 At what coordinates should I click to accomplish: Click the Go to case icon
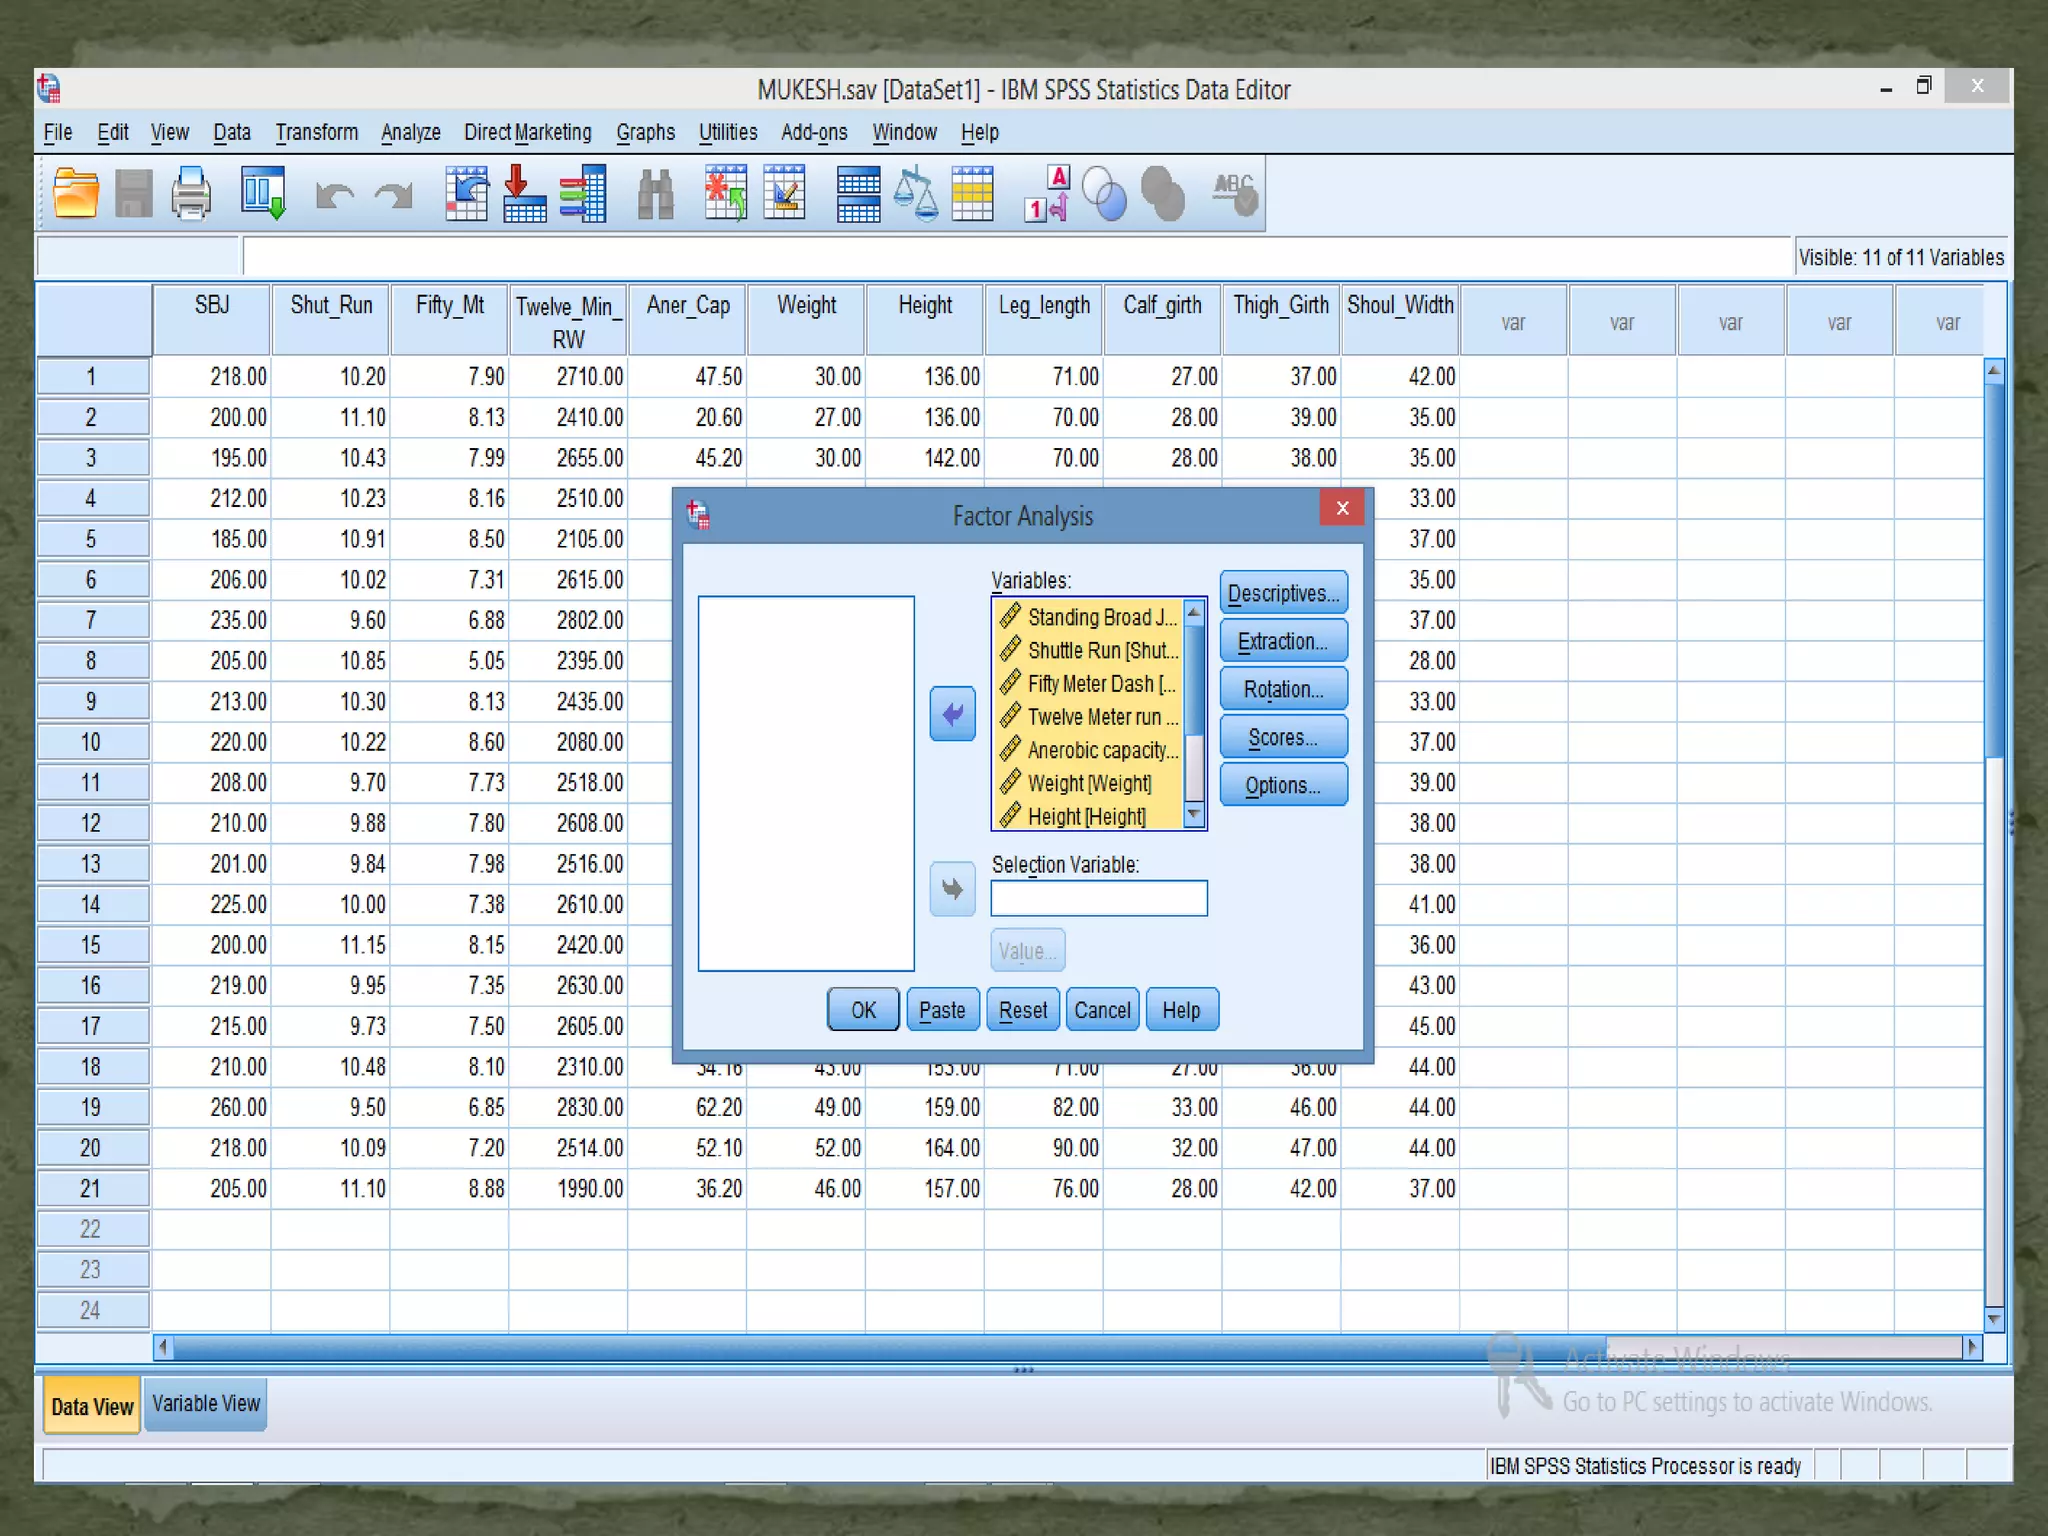click(x=467, y=193)
